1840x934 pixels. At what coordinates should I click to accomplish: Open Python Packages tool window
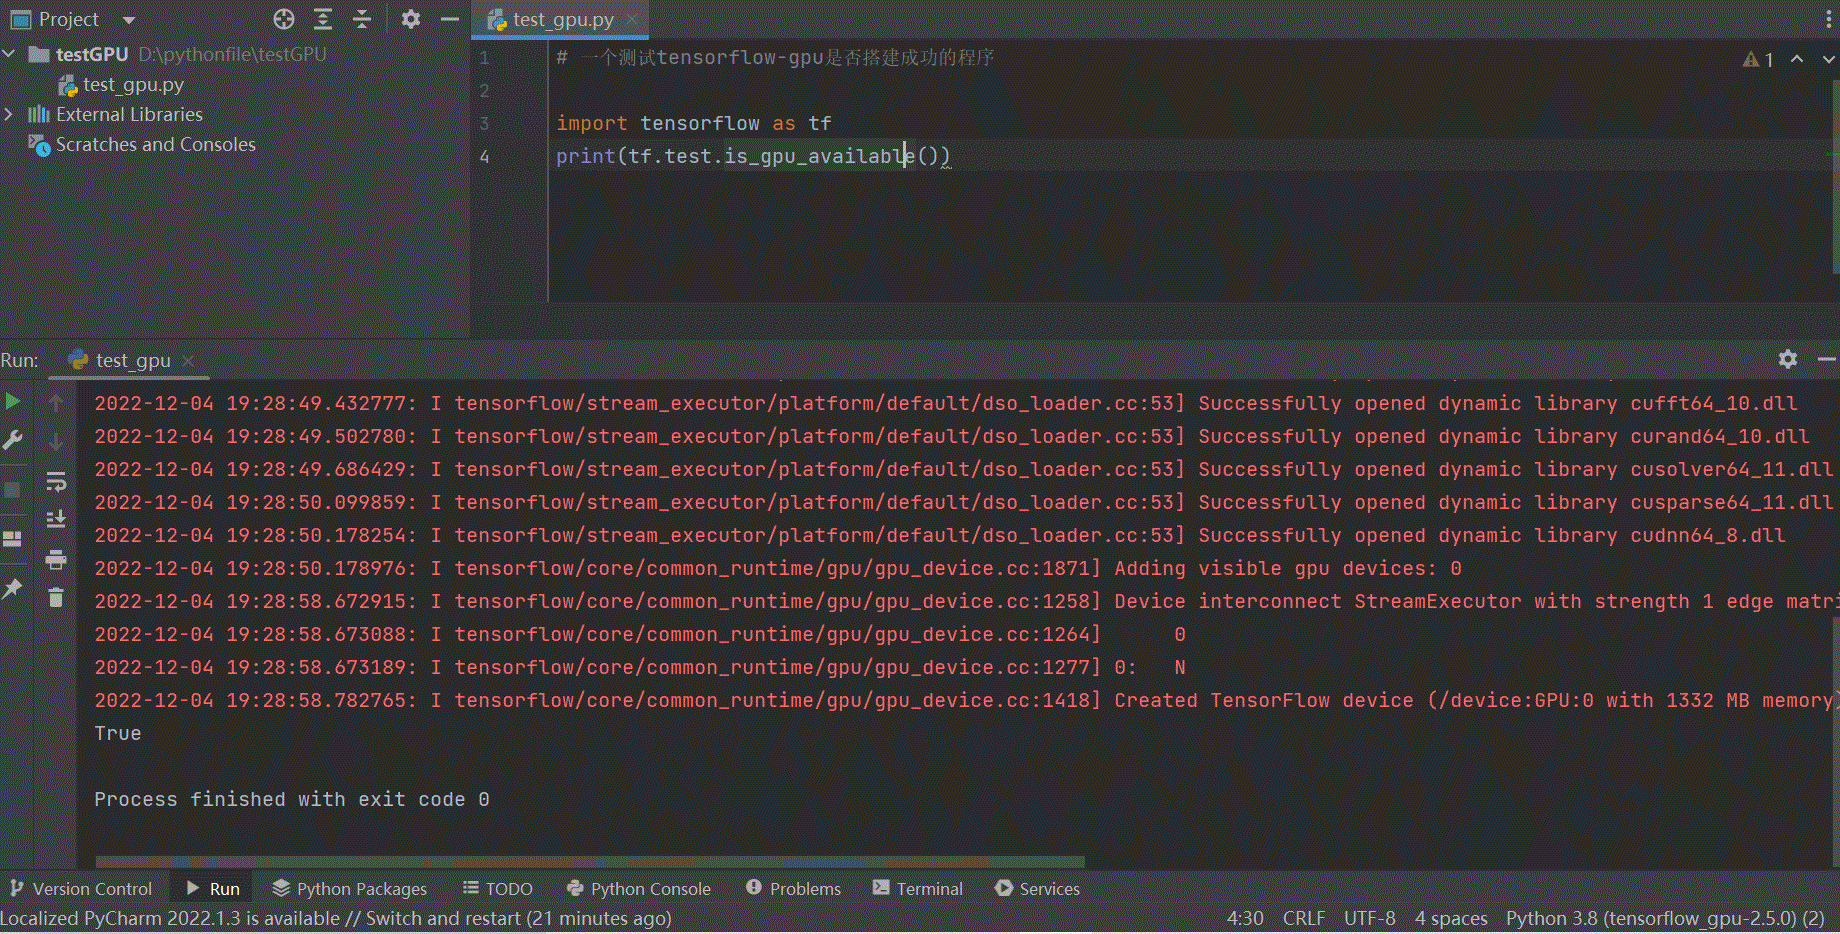point(349,888)
